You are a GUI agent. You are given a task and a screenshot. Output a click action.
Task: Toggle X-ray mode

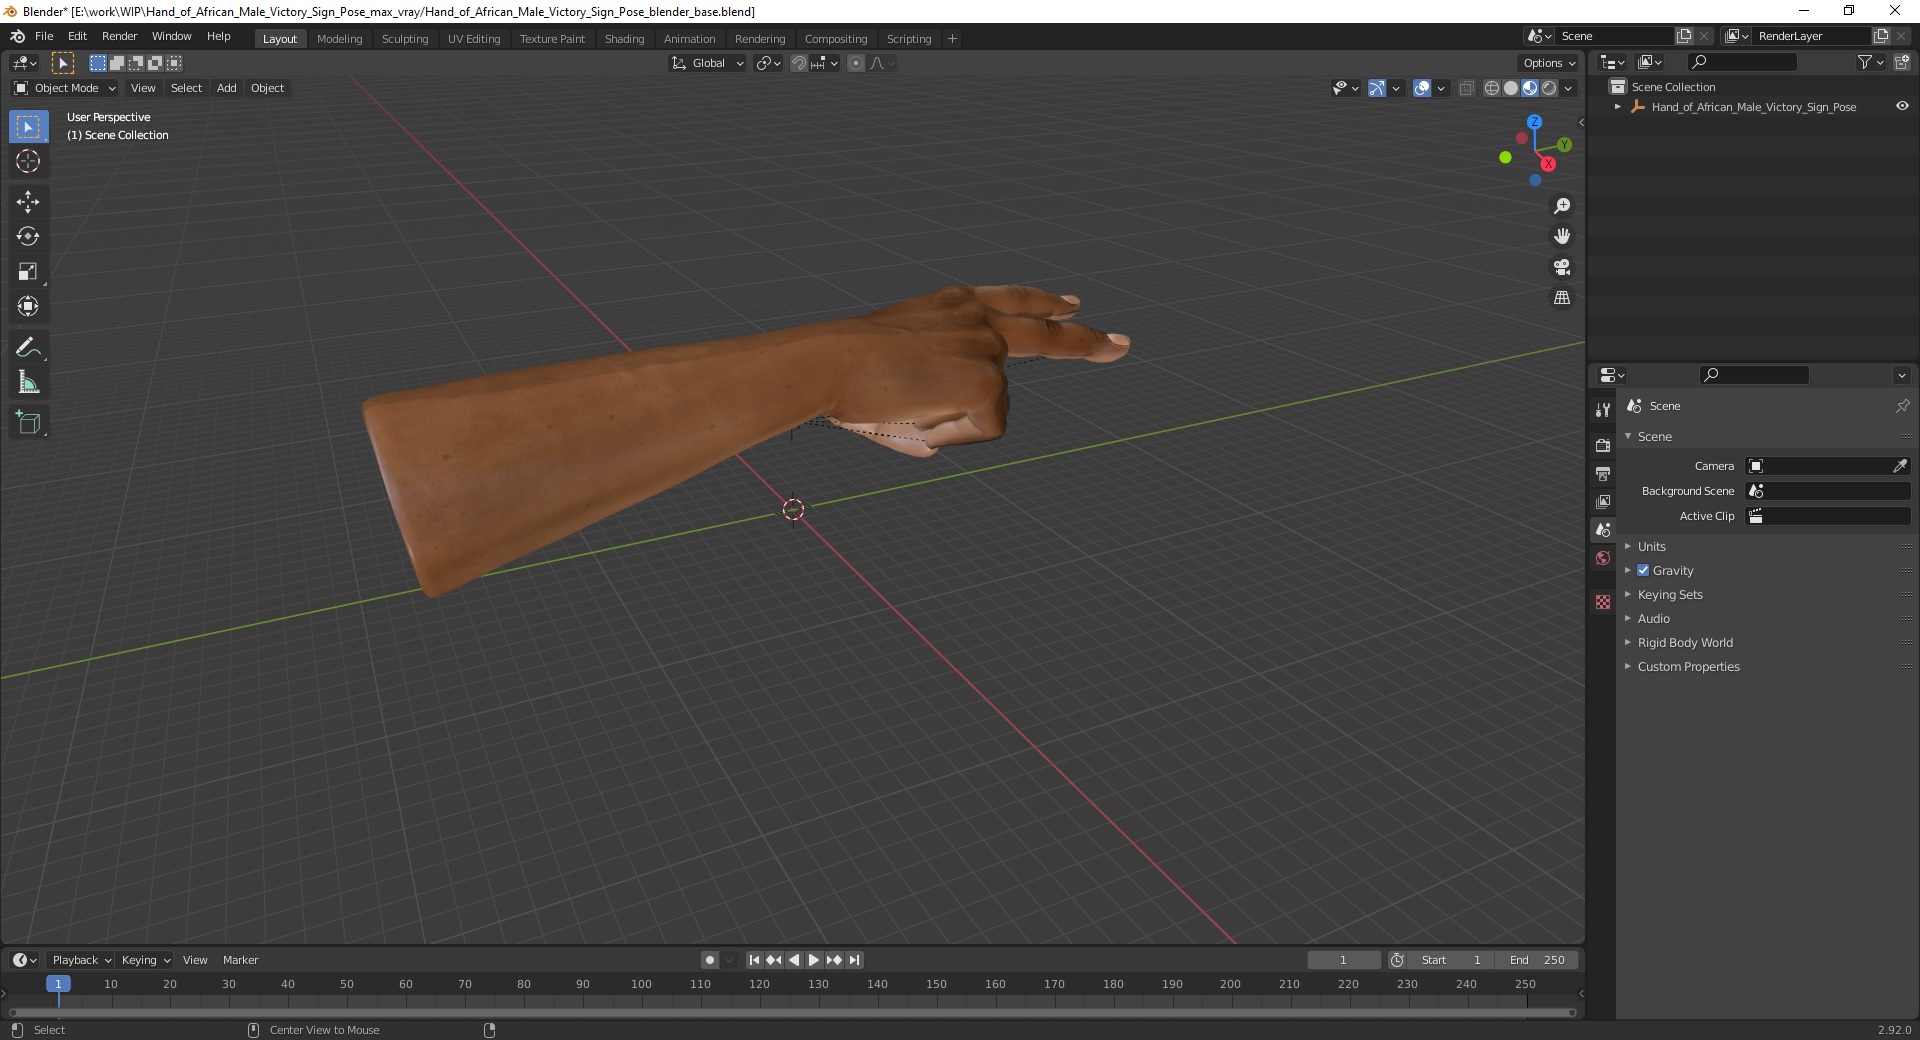(1467, 88)
